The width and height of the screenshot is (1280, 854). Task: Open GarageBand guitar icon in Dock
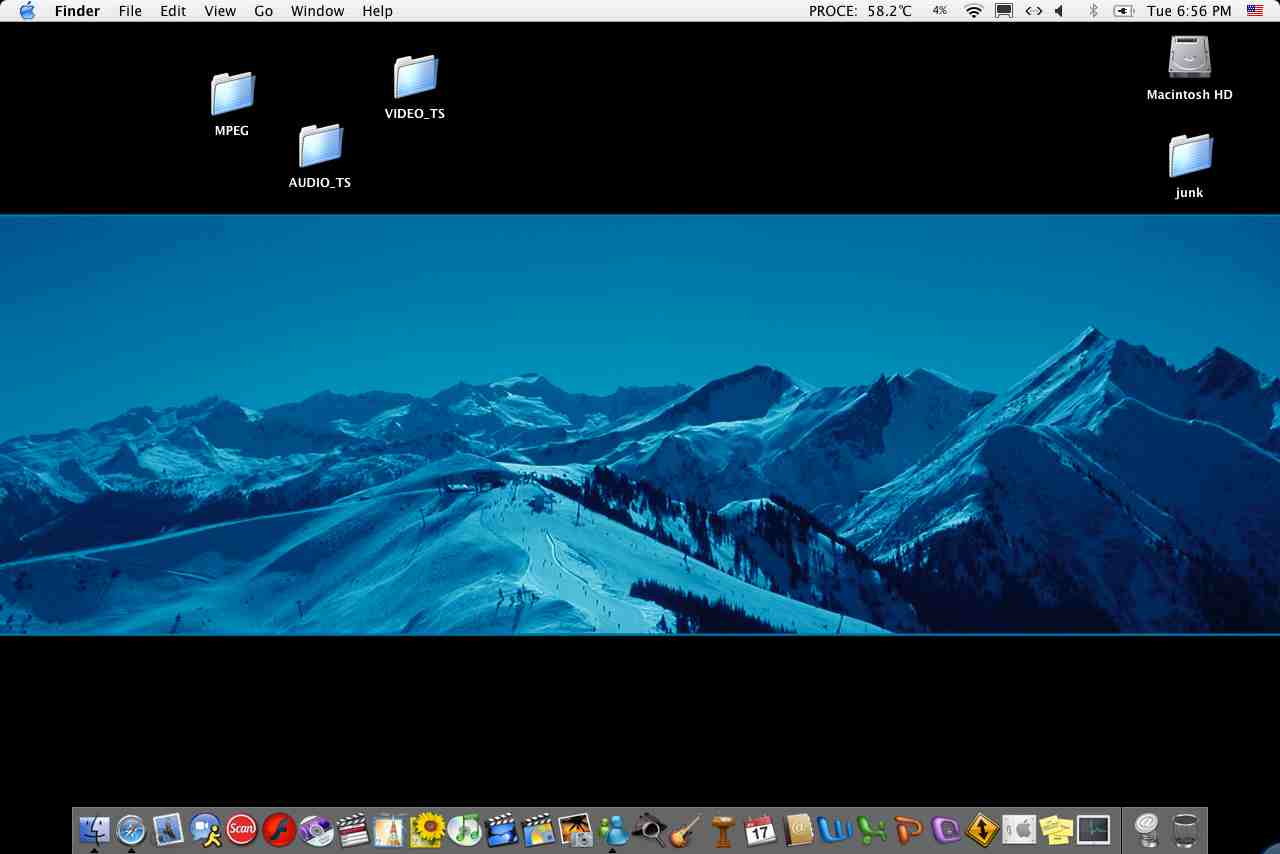pos(686,829)
